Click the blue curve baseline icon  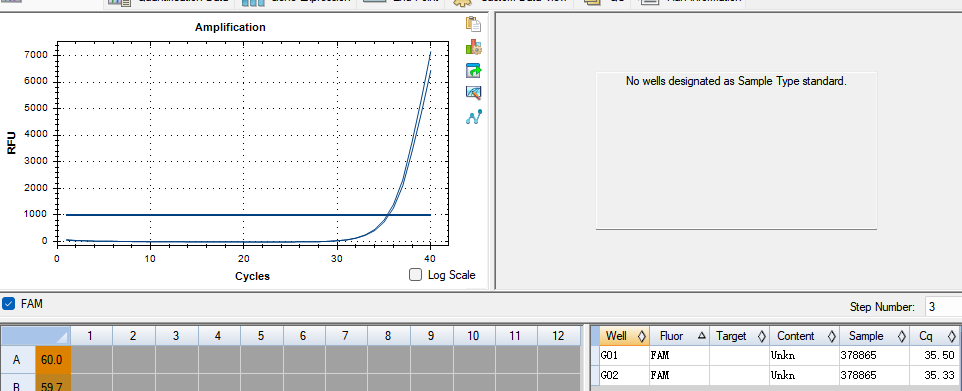[x=474, y=117]
